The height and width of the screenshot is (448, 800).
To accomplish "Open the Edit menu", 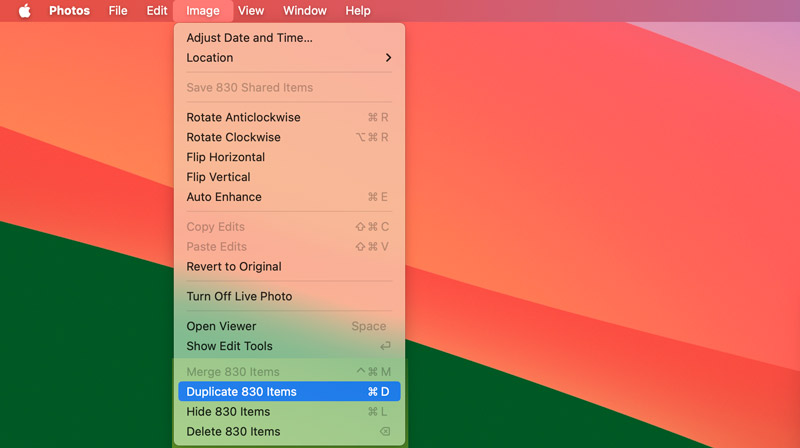I will tap(157, 11).
